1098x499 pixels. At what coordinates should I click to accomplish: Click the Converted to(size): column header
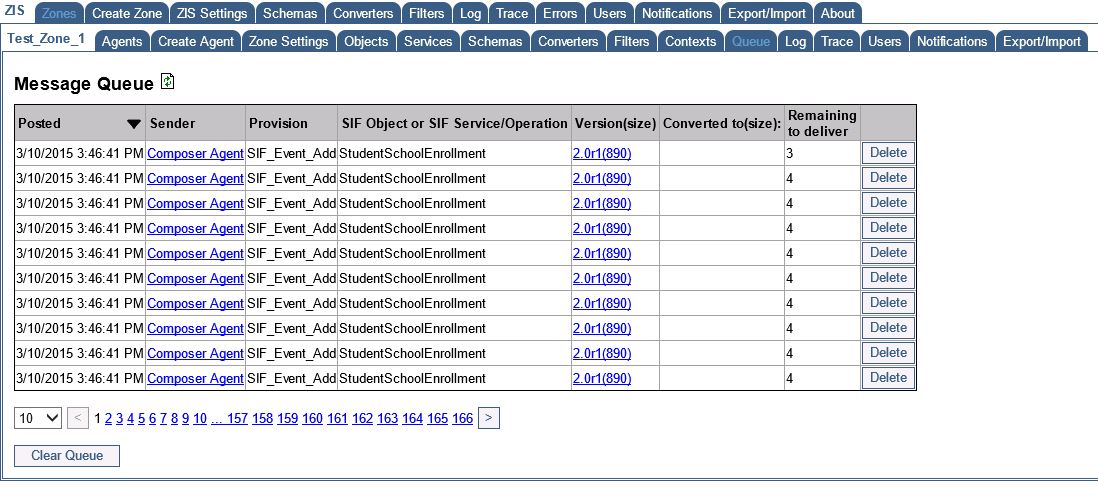721,124
